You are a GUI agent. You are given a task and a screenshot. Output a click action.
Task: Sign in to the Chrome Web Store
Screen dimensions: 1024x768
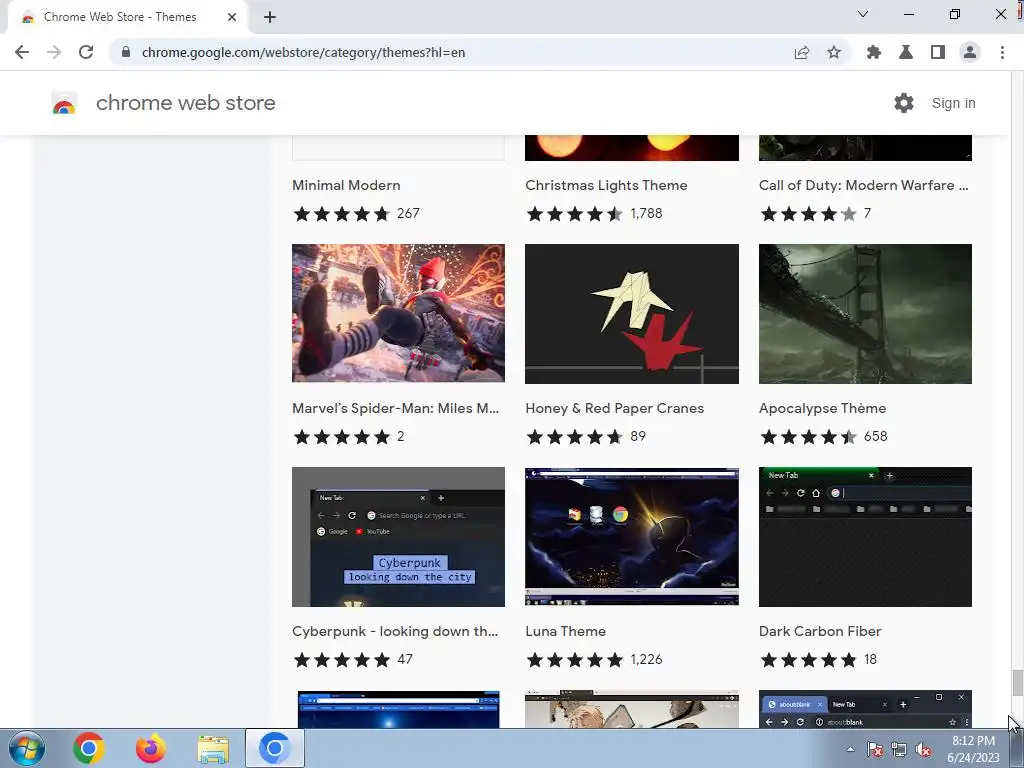(x=953, y=103)
